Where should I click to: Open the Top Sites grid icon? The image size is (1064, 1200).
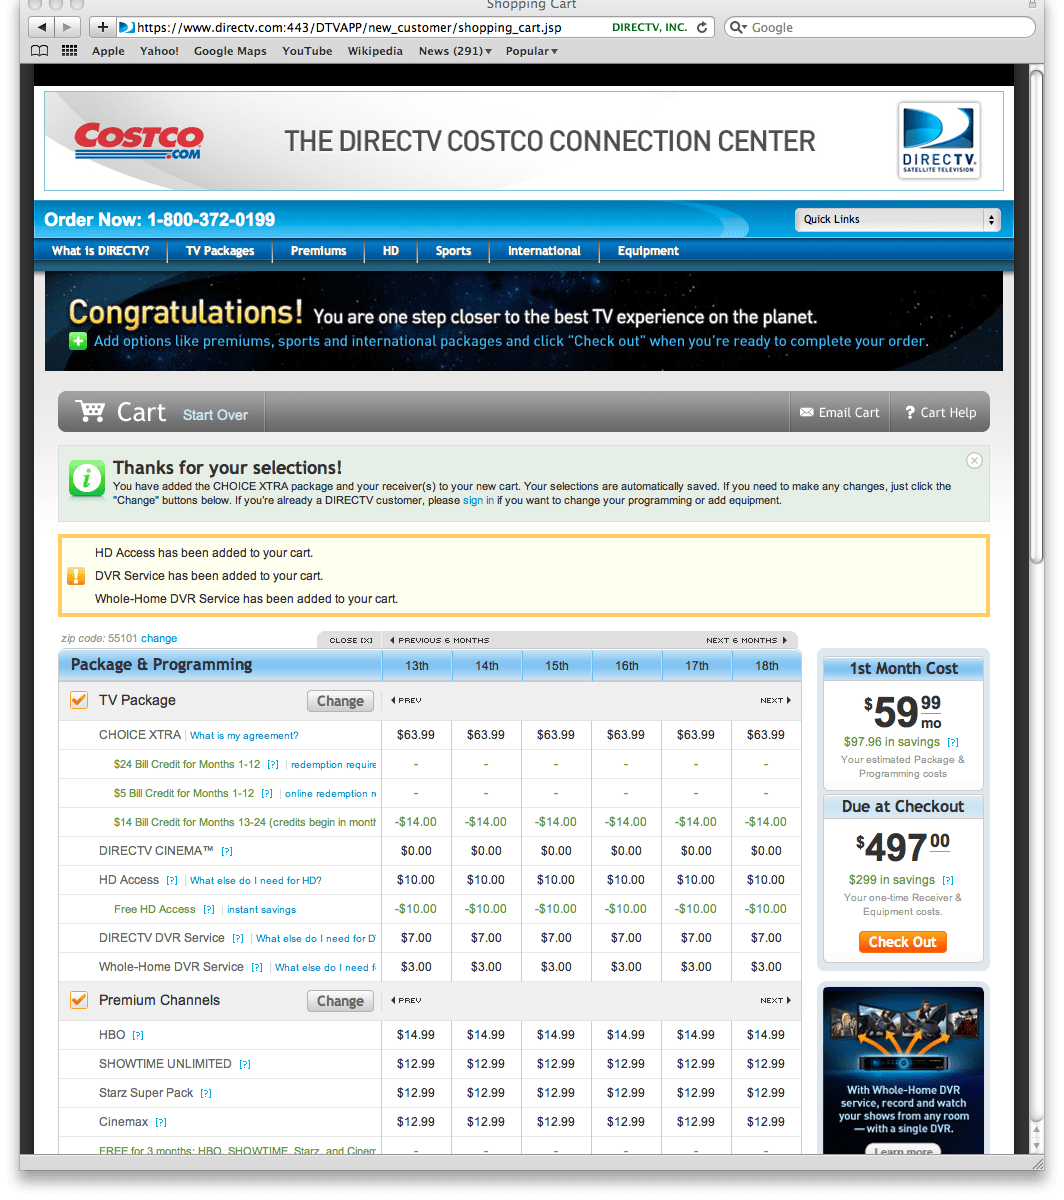click(70, 51)
